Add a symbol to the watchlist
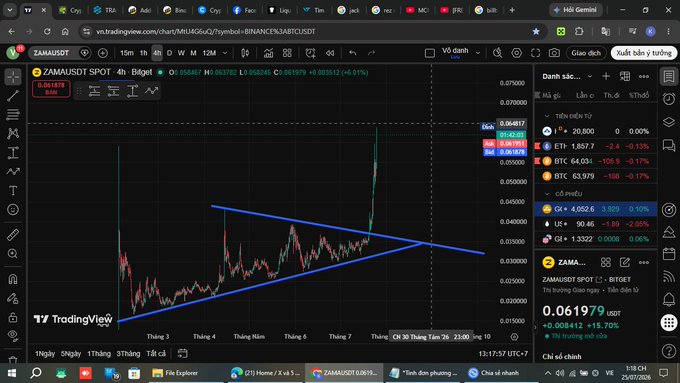This screenshot has width=680, height=383. (606, 76)
